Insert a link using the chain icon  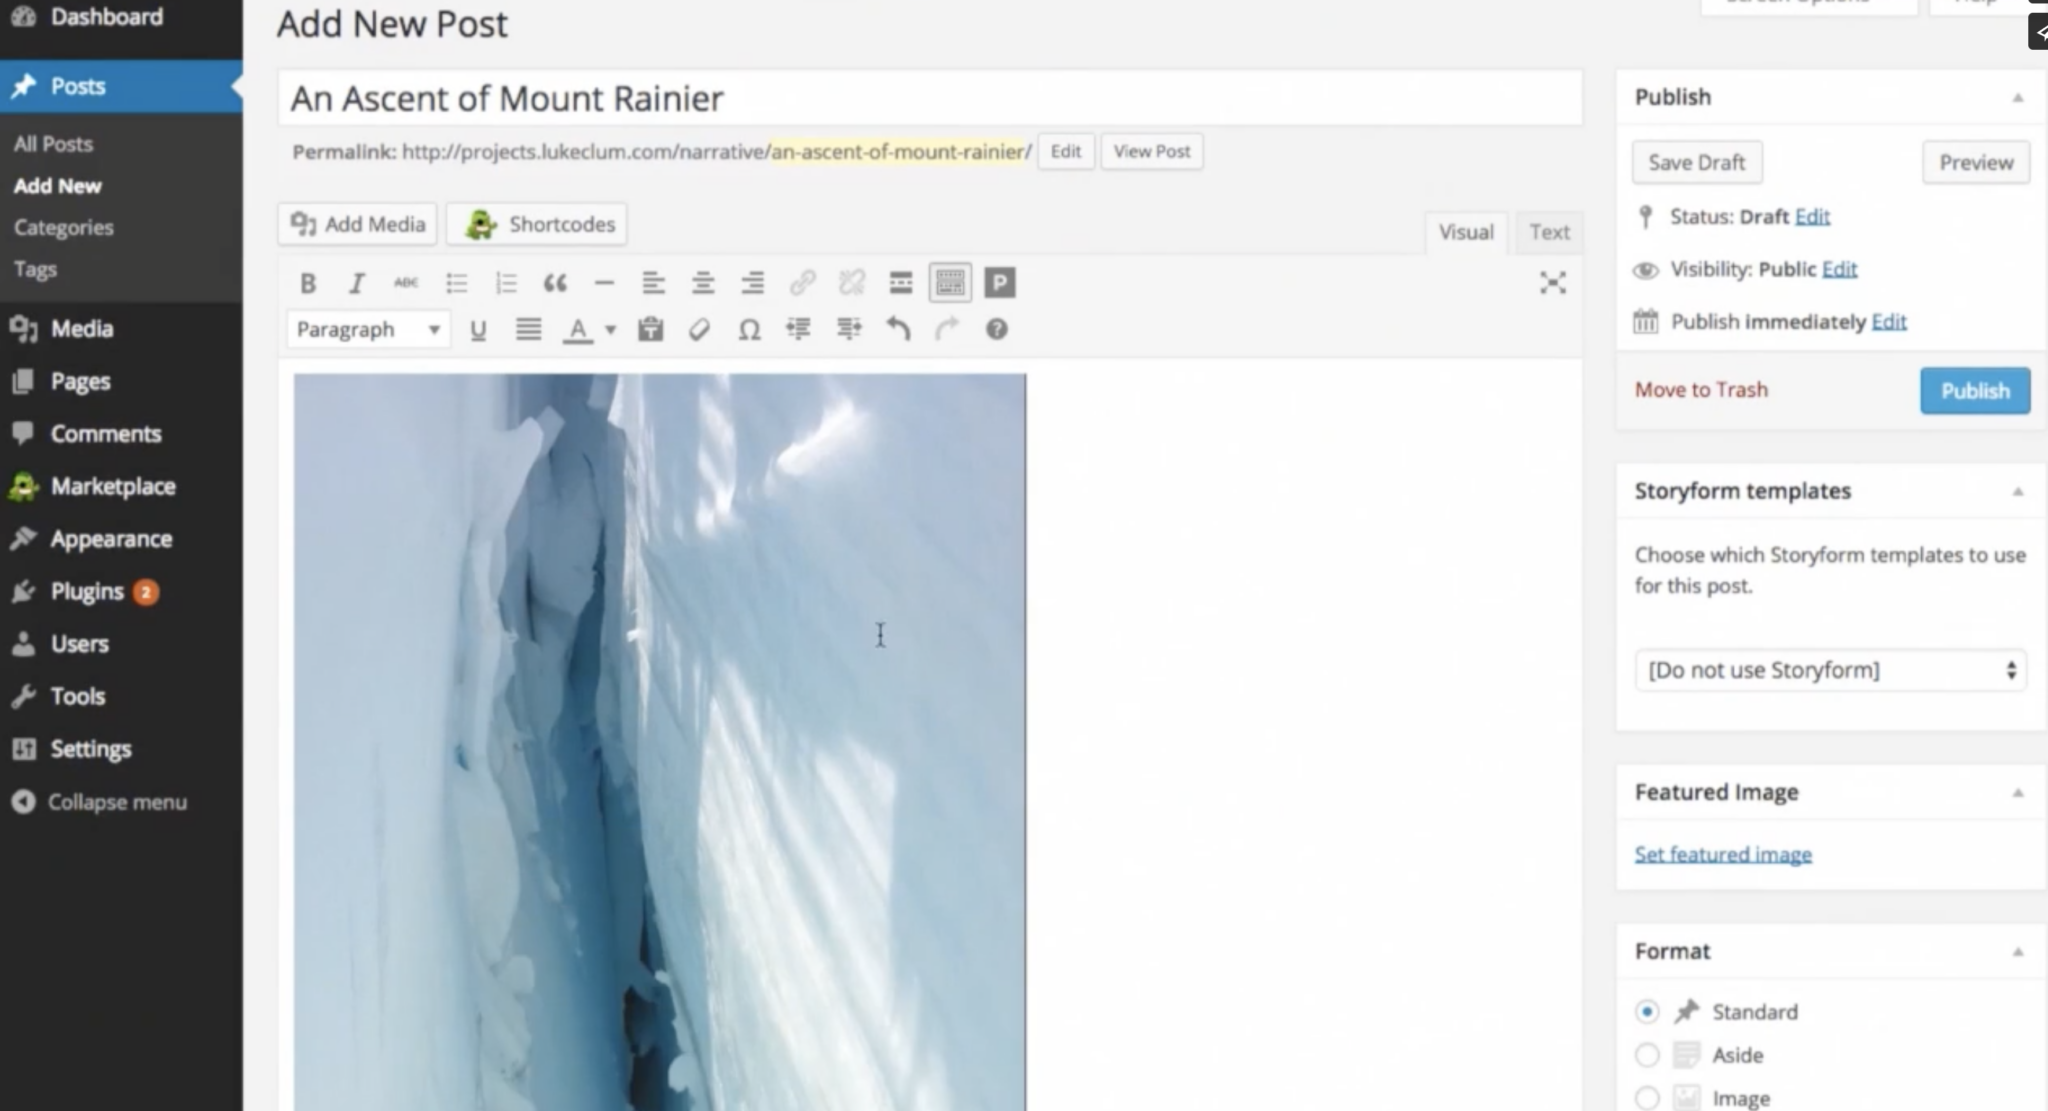click(x=800, y=283)
